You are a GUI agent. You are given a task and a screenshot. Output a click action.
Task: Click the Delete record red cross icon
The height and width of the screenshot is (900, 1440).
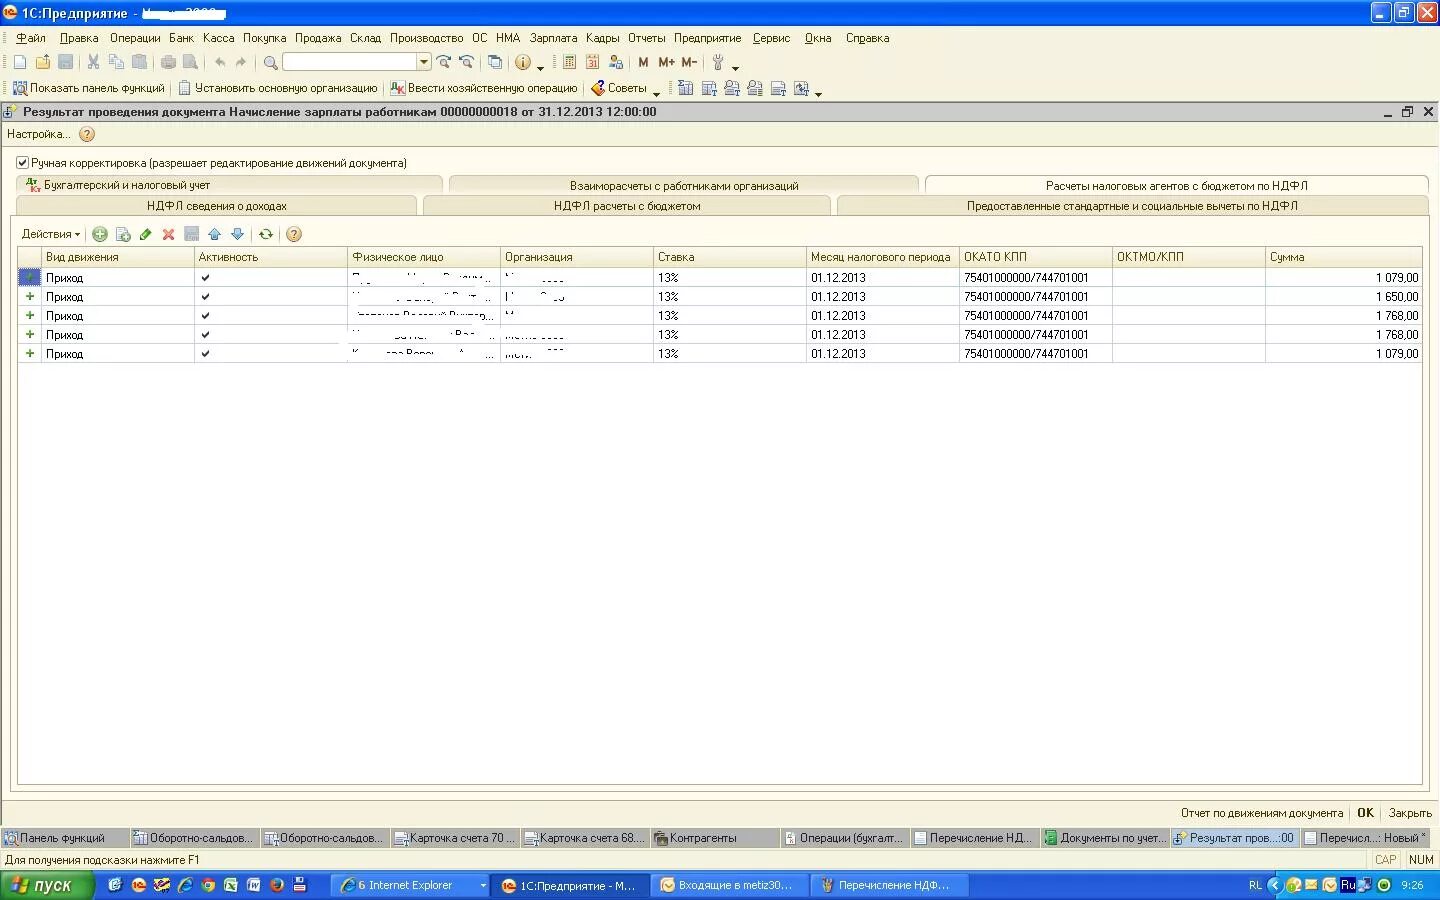(x=168, y=234)
